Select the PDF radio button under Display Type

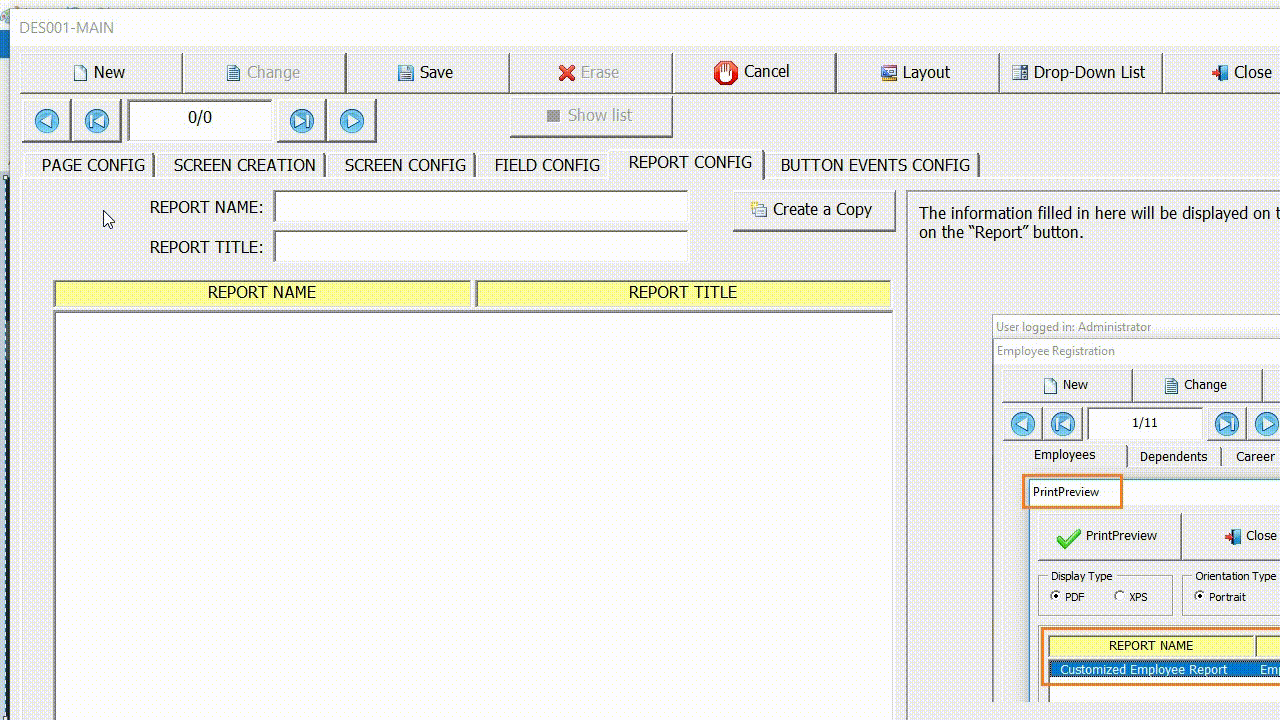click(1057, 596)
